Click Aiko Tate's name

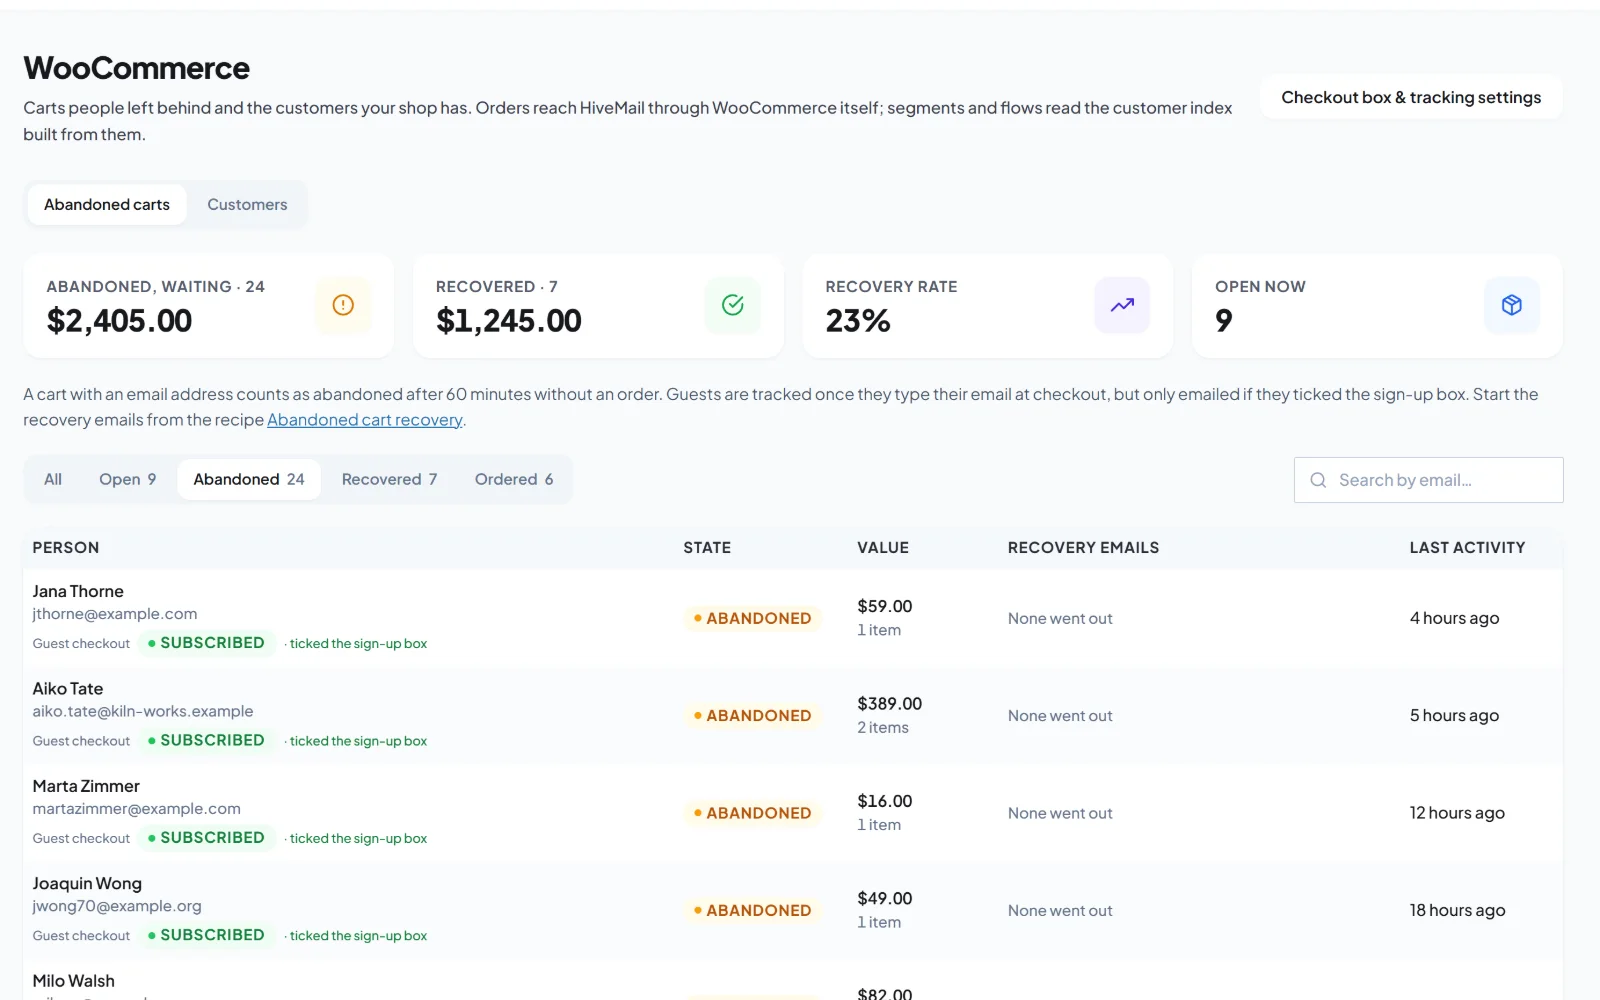point(68,688)
